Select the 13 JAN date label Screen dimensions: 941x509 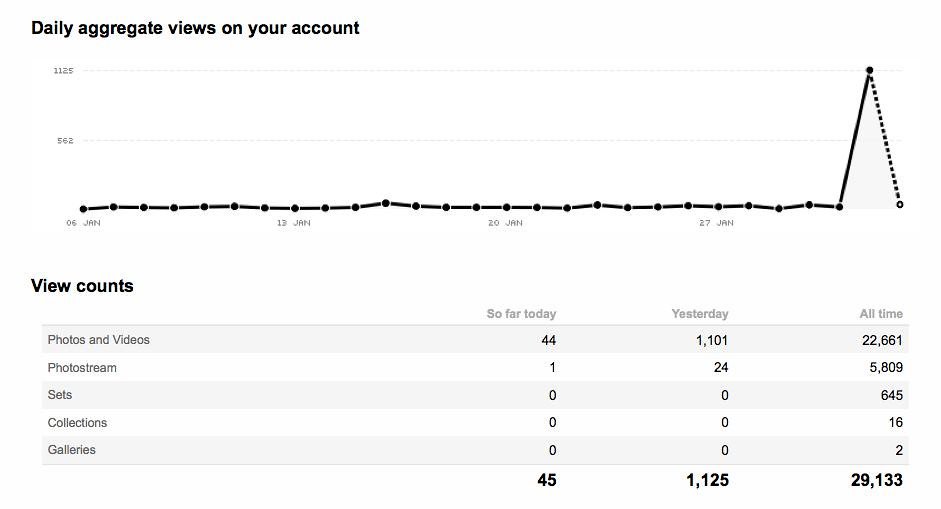tap(294, 223)
